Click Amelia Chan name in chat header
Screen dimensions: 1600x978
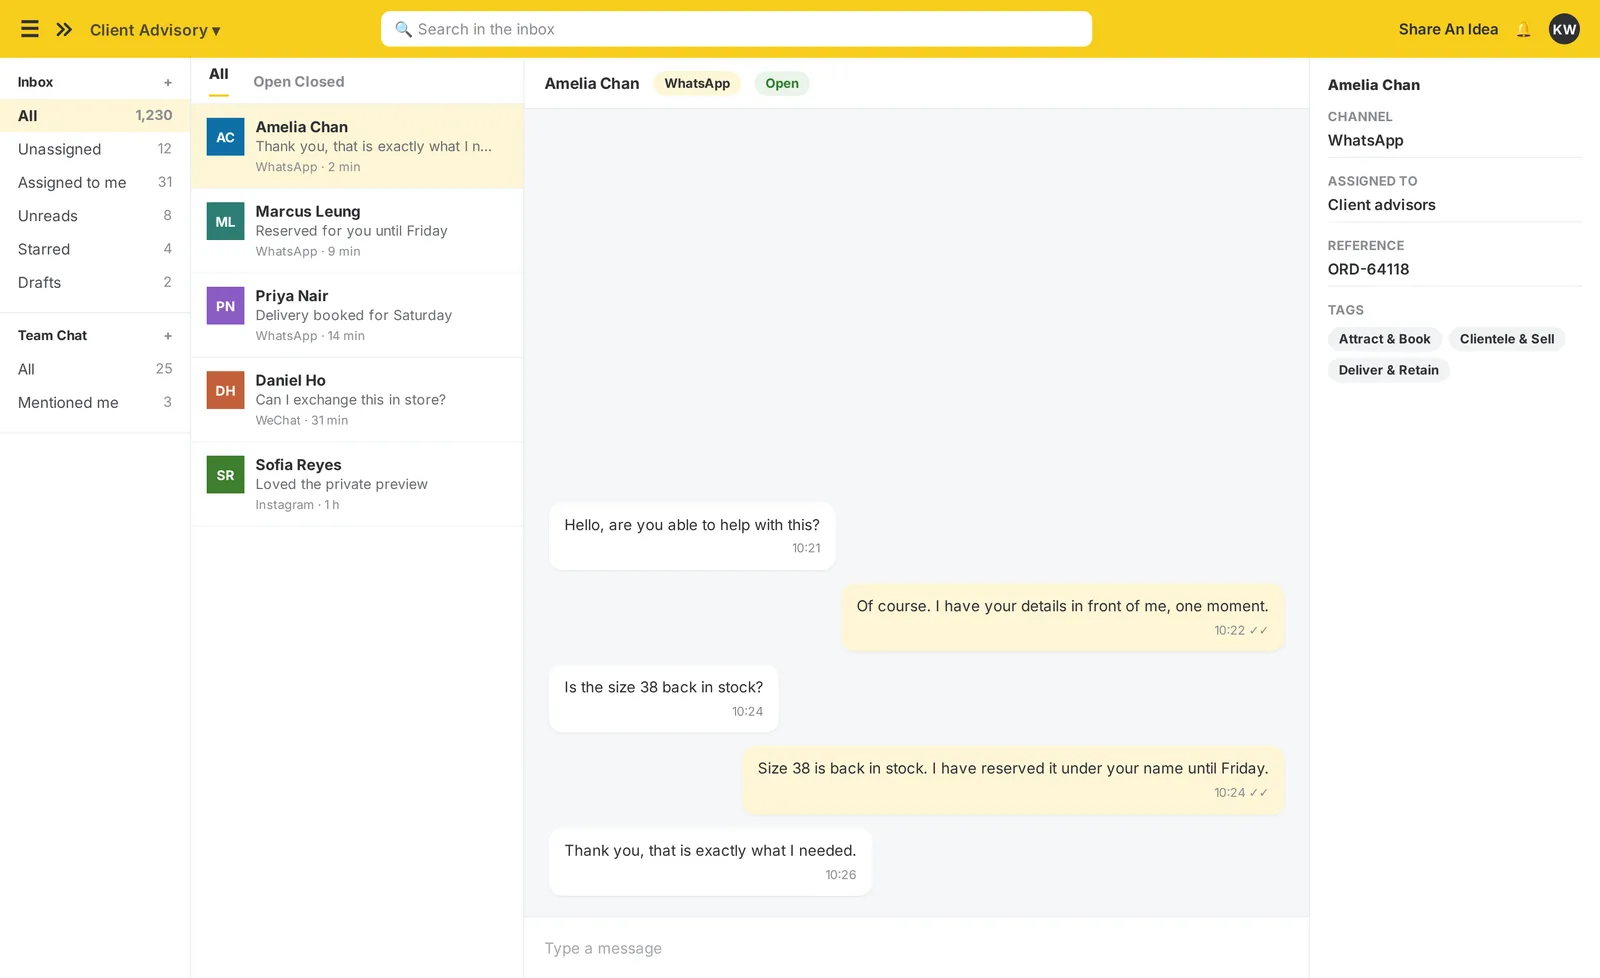[x=592, y=84]
